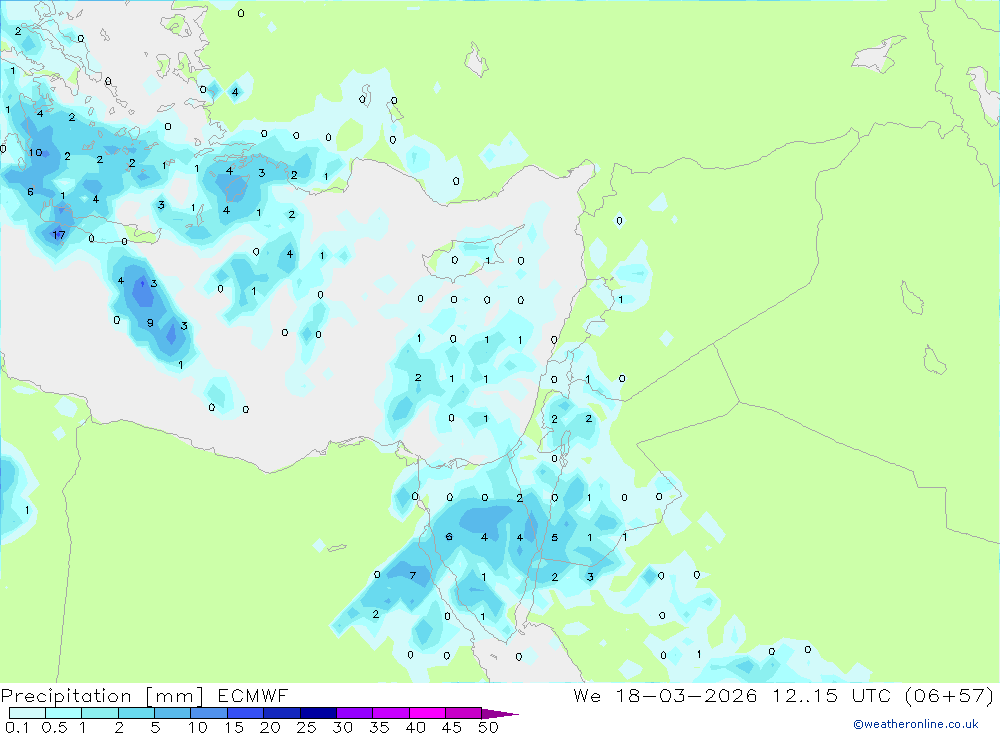Image resolution: width=1000 pixels, height=733 pixels.
Task: Click the '50' legend scale label
Action: coord(489,727)
